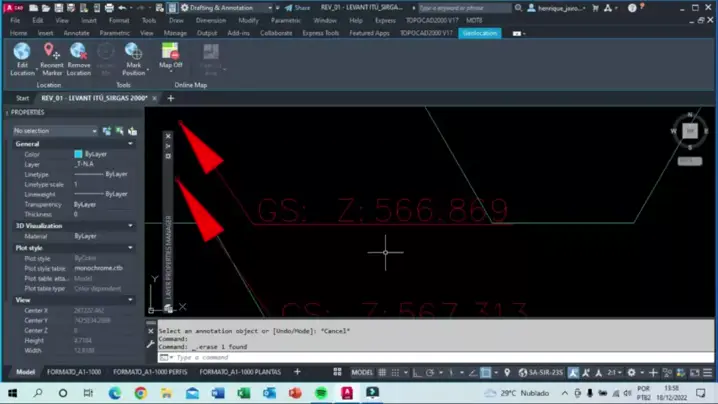Launch the AutoCAD icon in the taskbar
Viewport: 718px width, 404px height.
347,393
